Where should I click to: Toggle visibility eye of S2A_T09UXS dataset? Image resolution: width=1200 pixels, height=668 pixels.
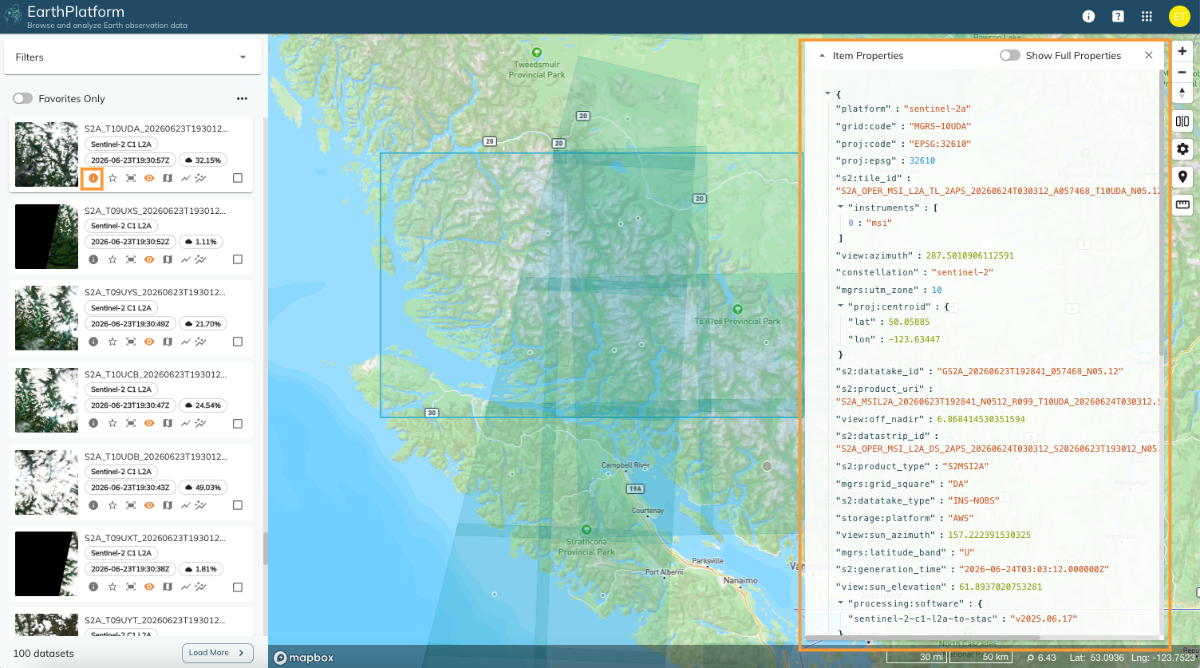pos(149,259)
